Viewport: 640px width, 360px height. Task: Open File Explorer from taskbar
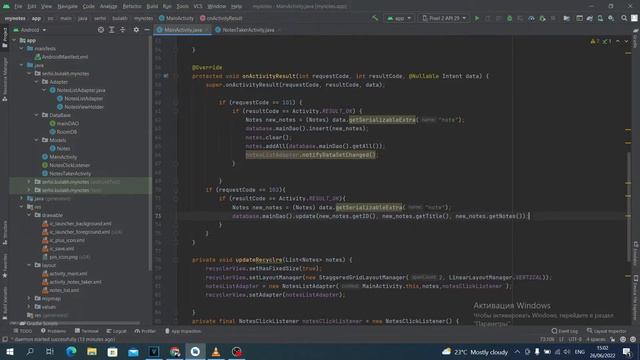coord(92,352)
